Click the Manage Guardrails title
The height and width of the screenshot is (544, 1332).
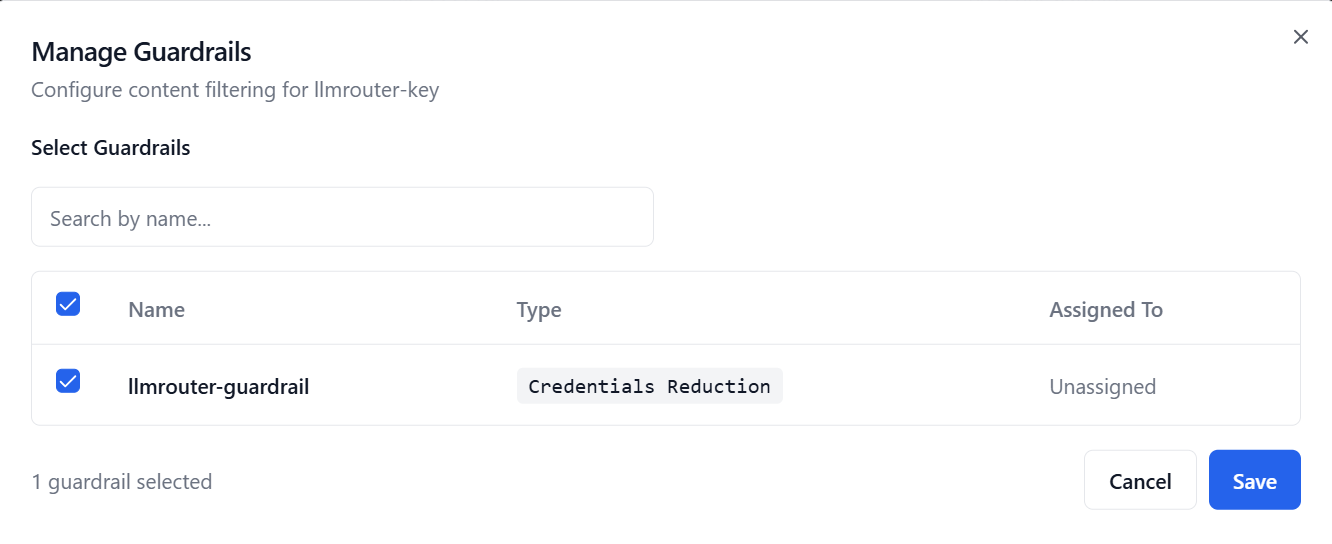tap(141, 51)
